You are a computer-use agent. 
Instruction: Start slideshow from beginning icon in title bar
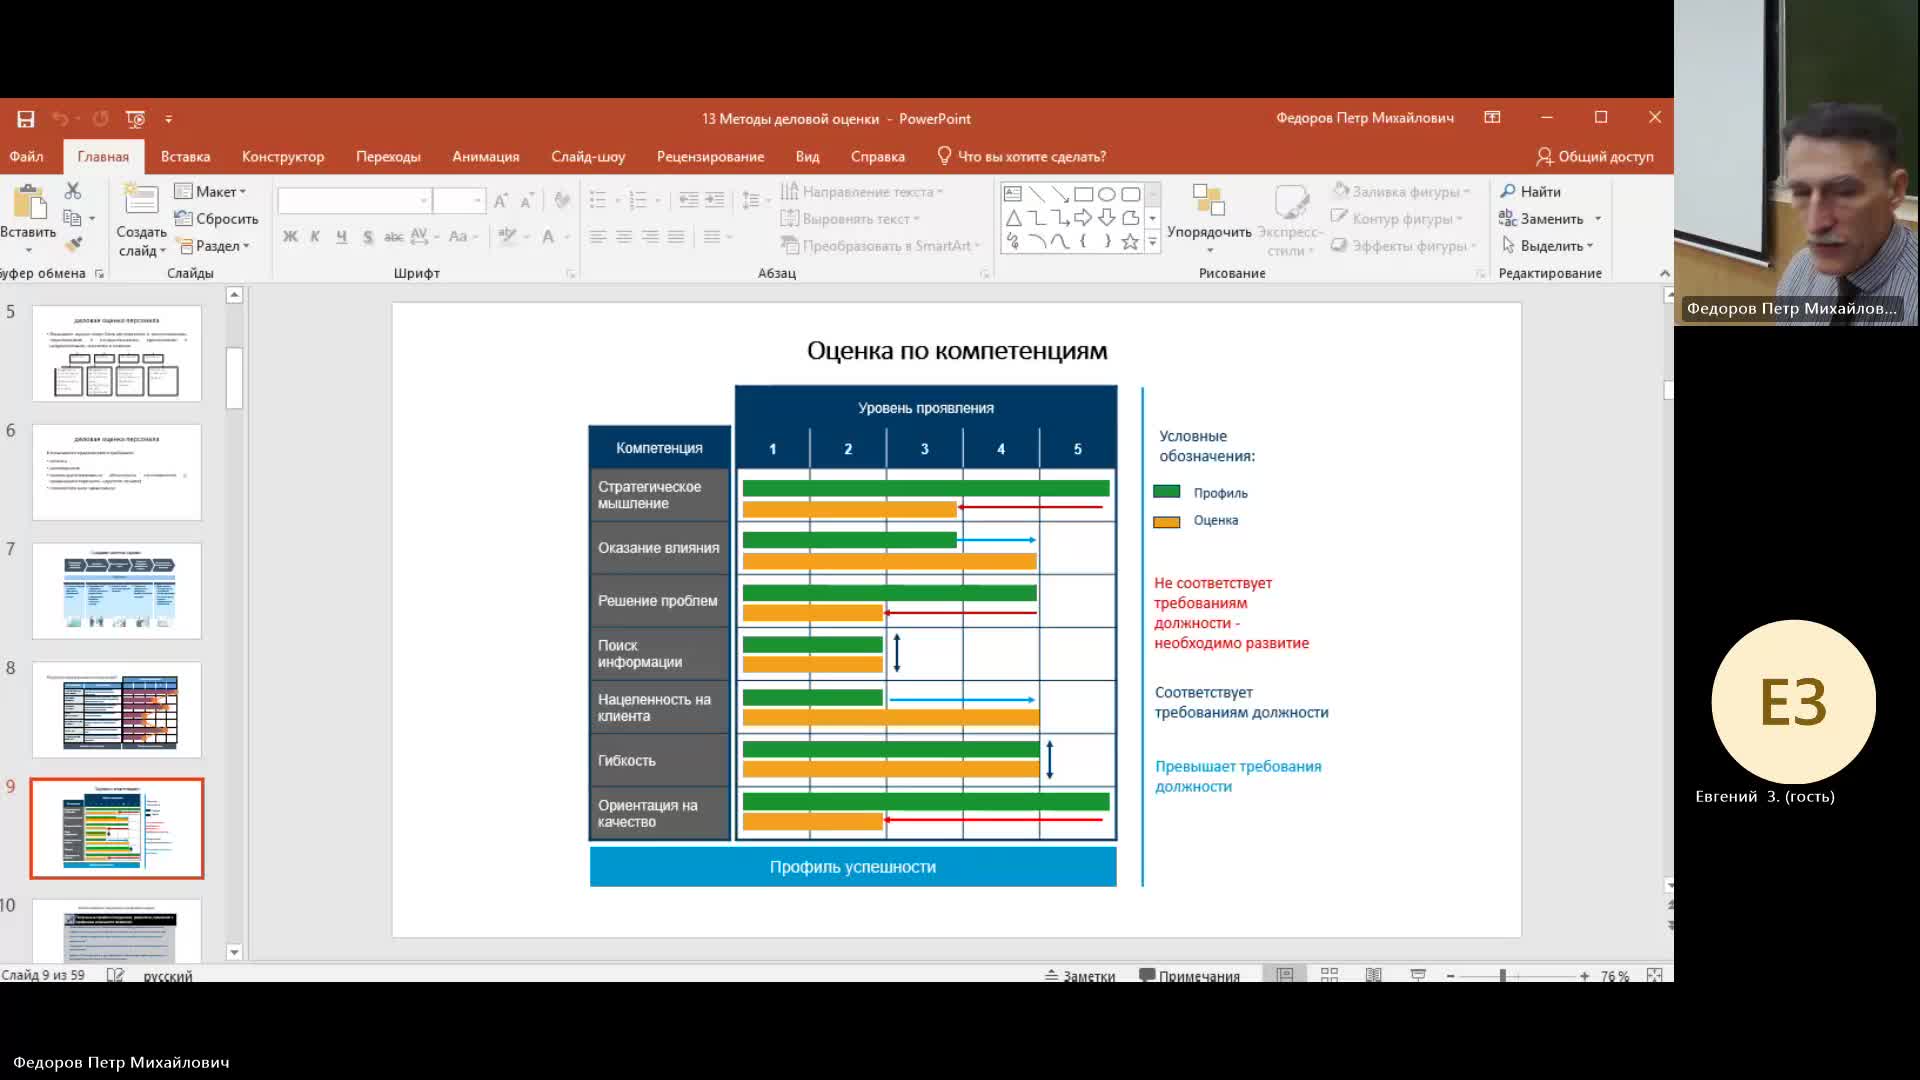(136, 119)
